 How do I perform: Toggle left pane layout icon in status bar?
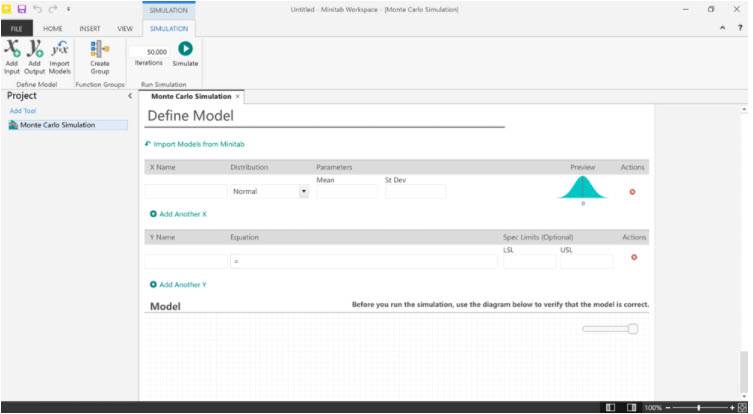pyautogui.click(x=610, y=408)
